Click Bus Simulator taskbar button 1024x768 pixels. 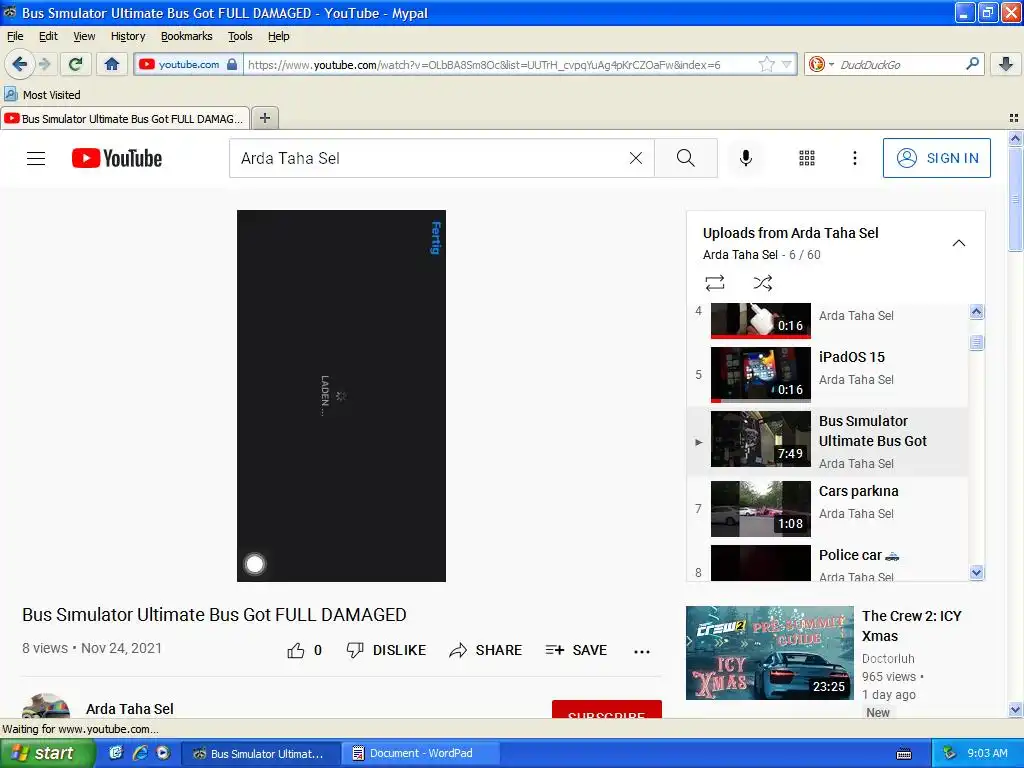coord(261,753)
